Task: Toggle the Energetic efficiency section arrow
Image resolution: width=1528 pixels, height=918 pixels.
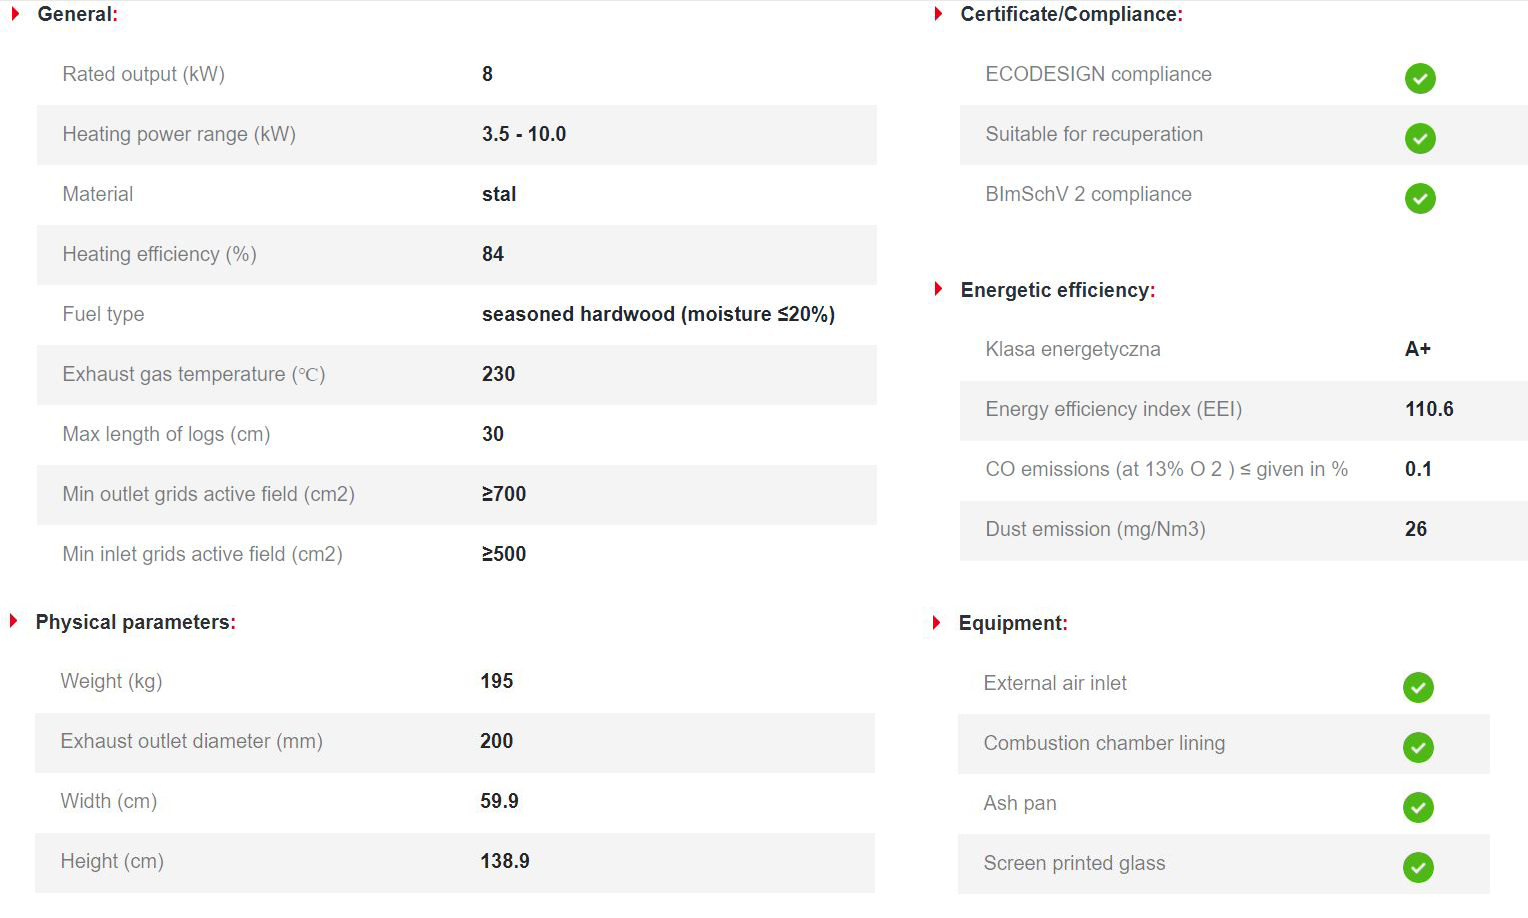Action: pyautogui.click(x=938, y=289)
